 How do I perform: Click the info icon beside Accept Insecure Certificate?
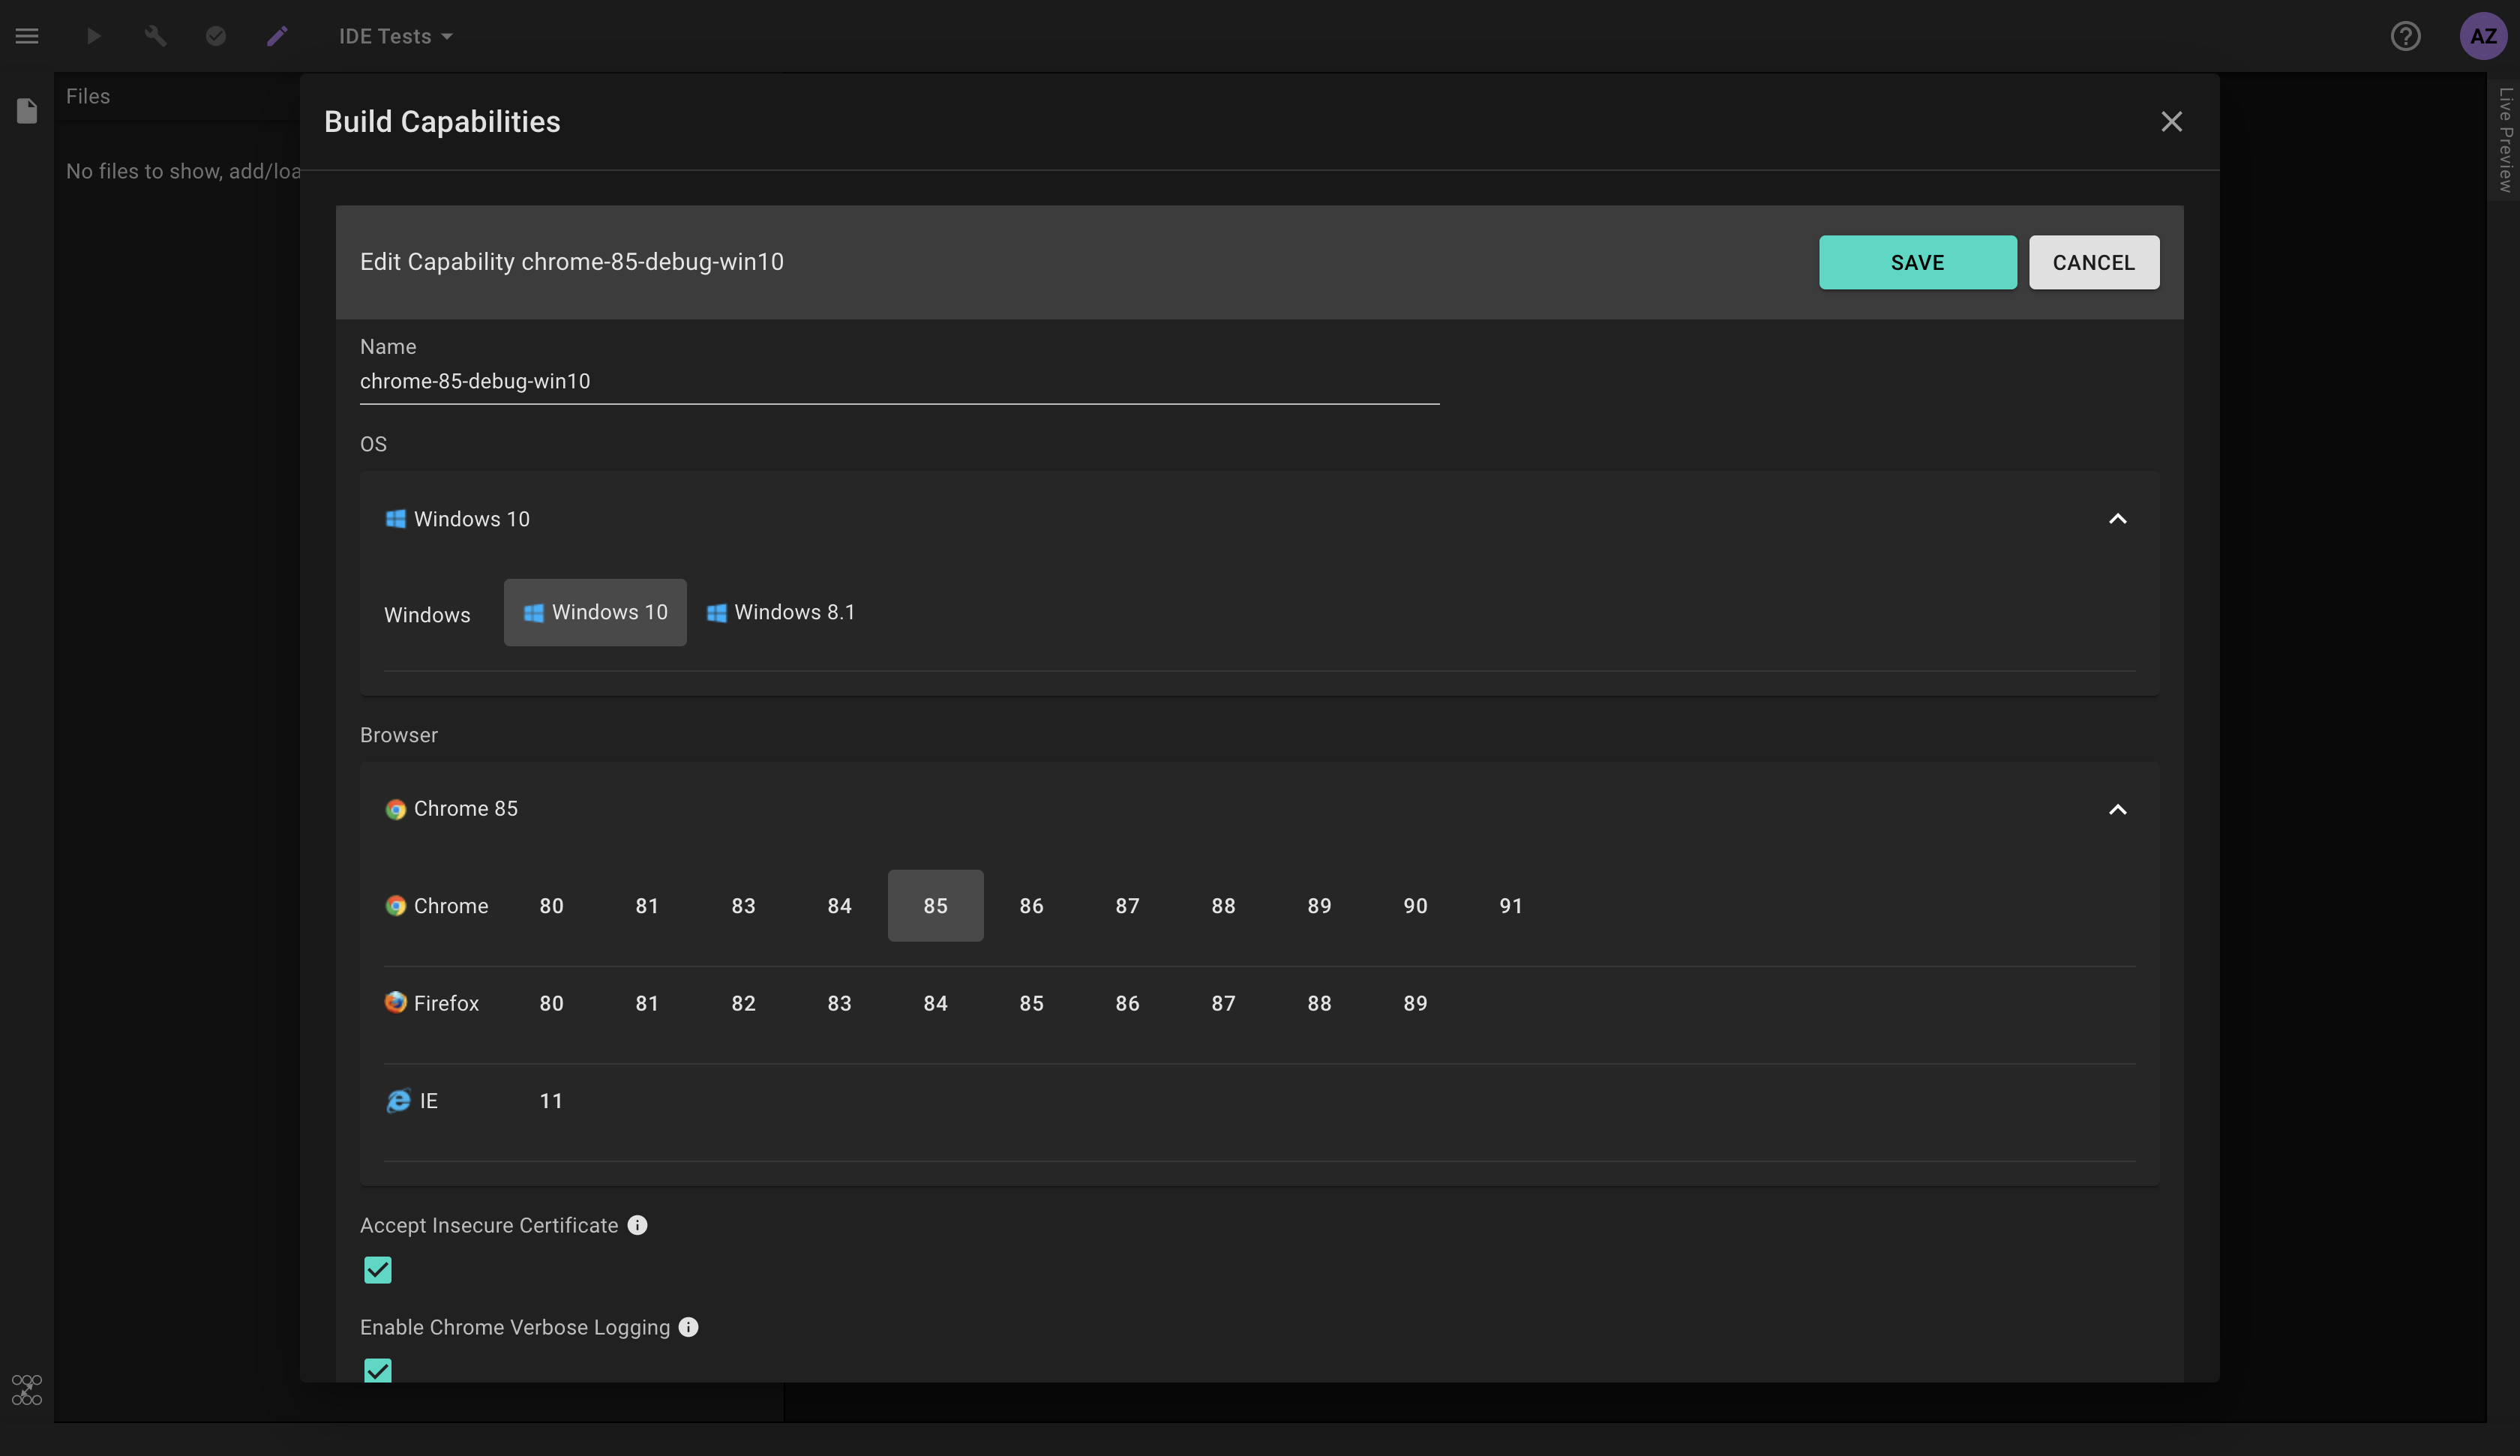pos(637,1225)
